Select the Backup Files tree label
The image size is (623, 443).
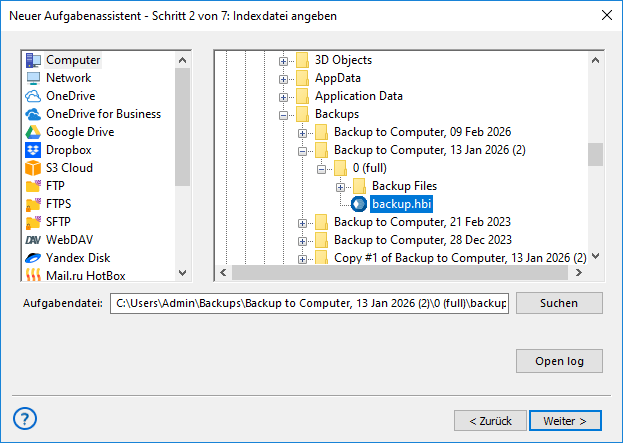(x=404, y=186)
